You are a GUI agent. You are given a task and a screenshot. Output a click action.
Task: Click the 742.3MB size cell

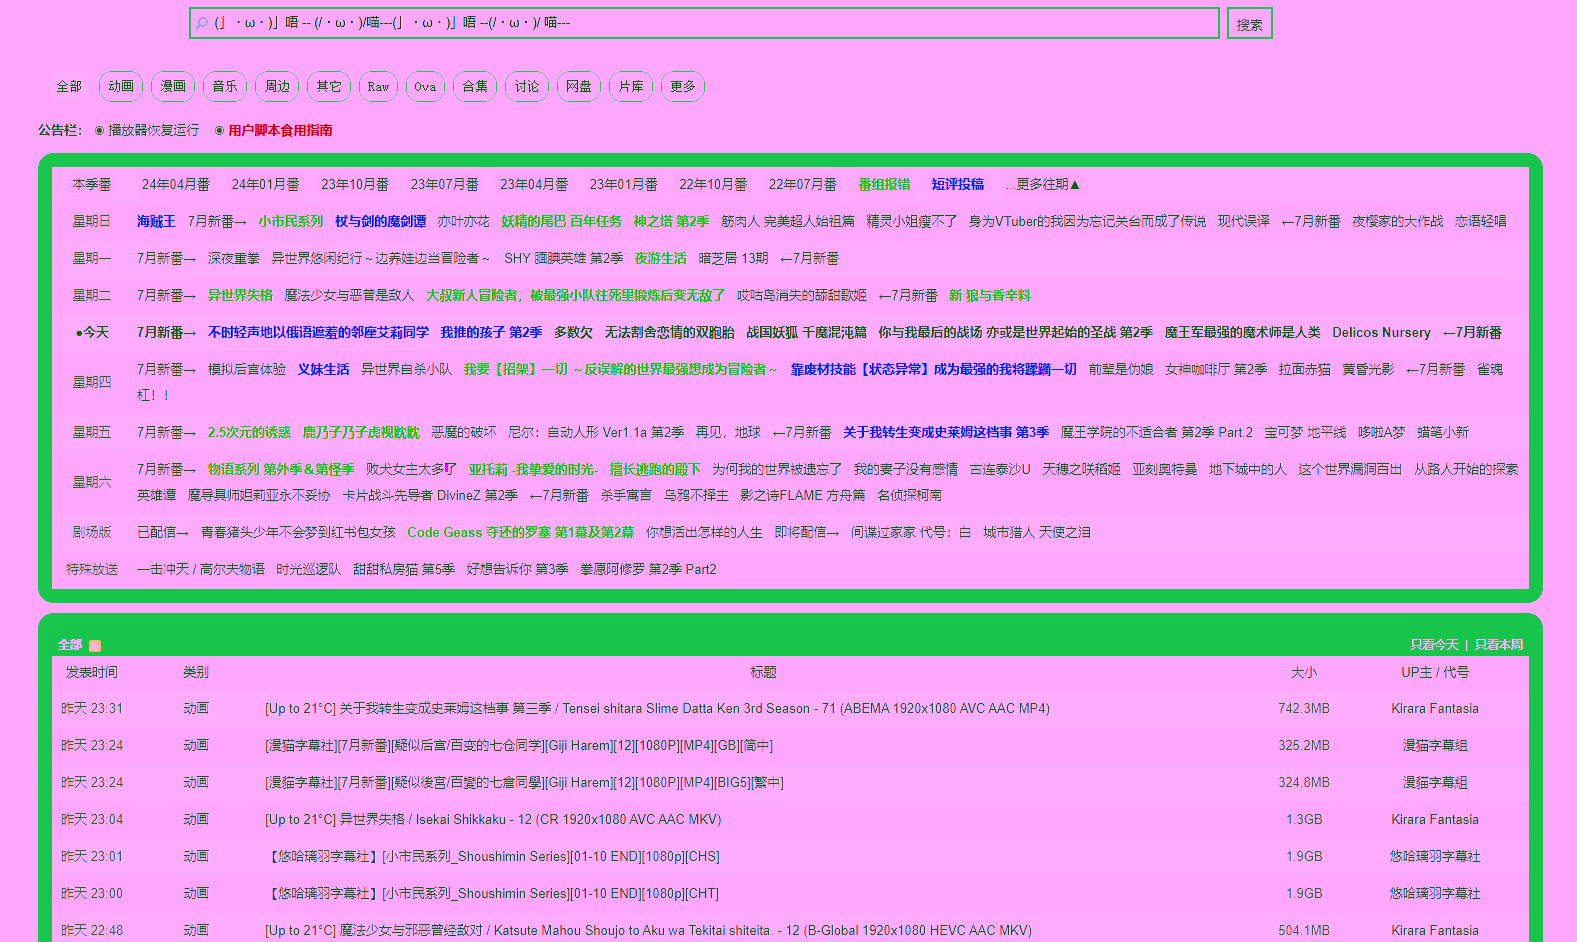pyautogui.click(x=1304, y=709)
